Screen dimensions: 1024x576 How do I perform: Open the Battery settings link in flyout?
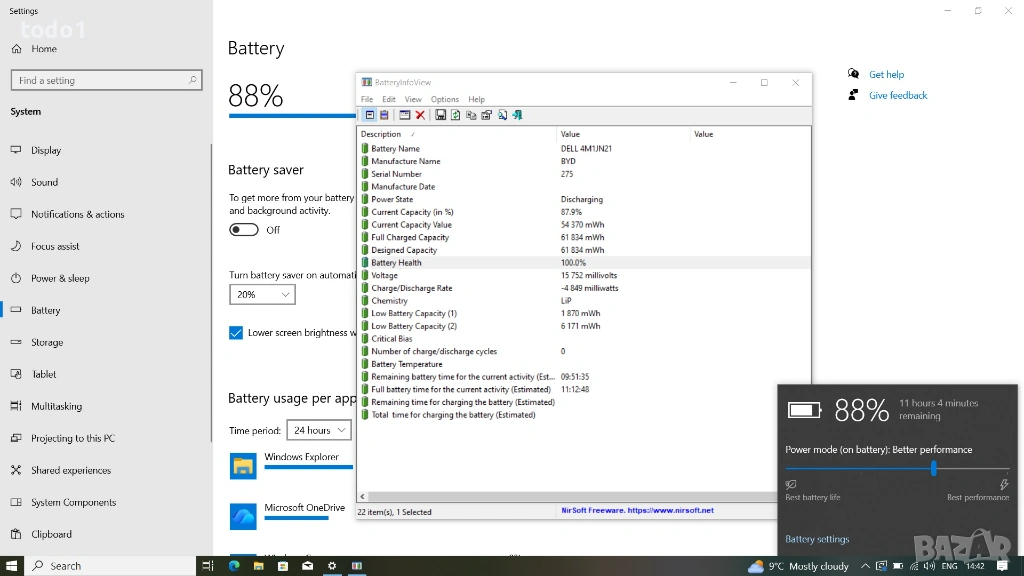pyautogui.click(x=817, y=539)
